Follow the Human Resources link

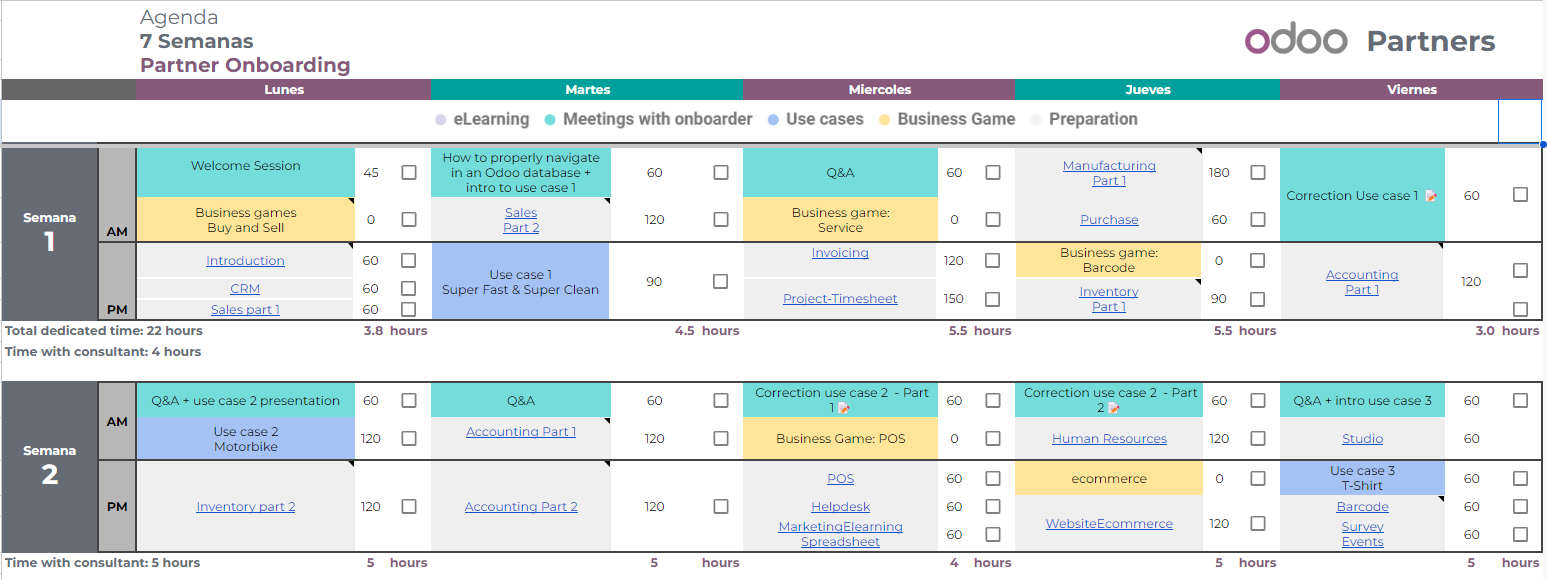coord(1109,439)
